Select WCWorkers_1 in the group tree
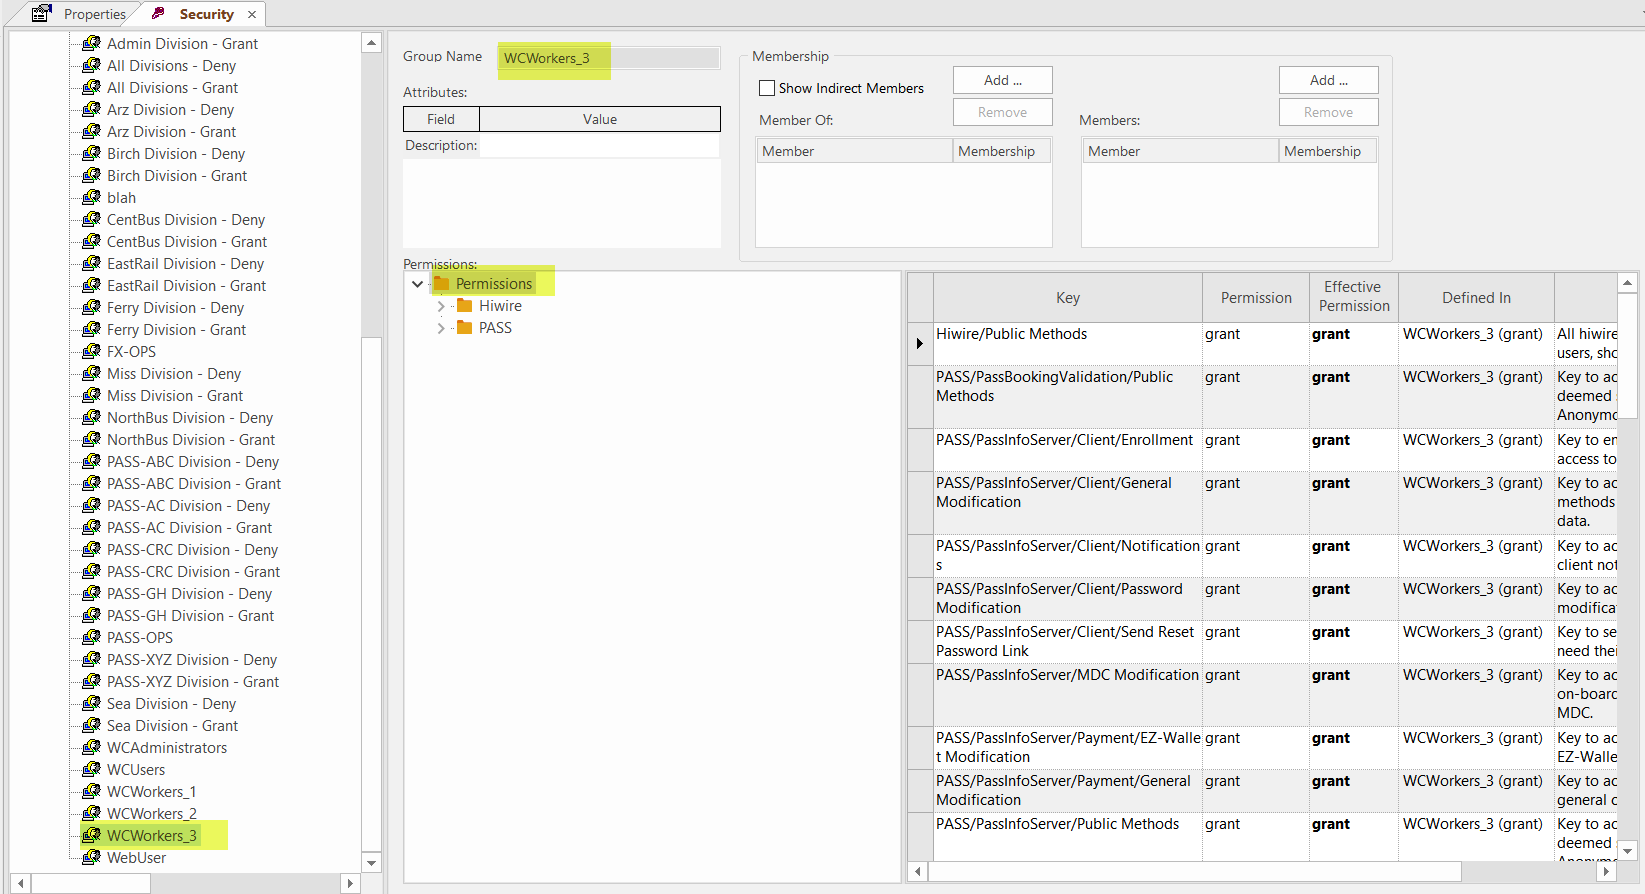The width and height of the screenshot is (1645, 894). [151, 791]
